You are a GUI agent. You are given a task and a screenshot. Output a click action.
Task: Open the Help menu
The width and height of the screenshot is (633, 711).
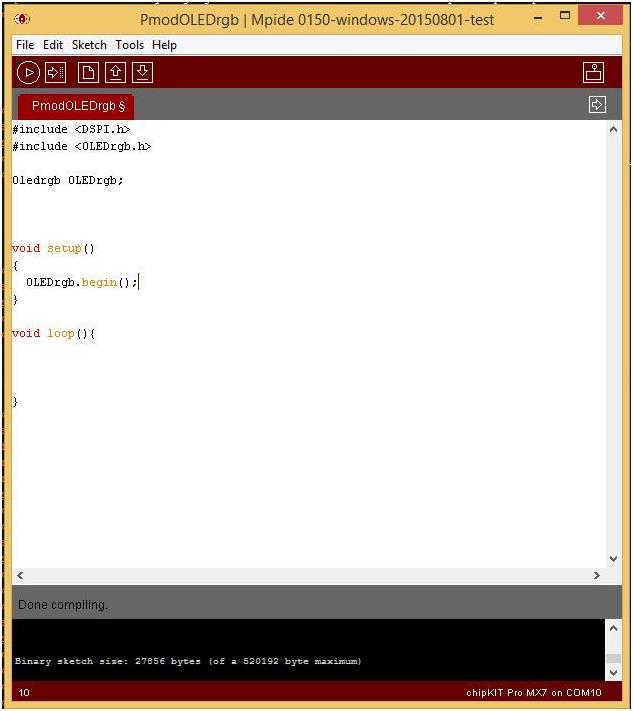tap(164, 45)
